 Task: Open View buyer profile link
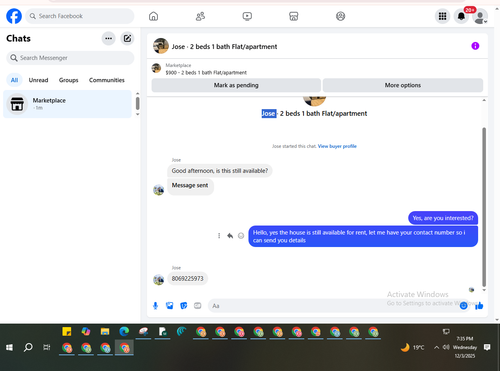pos(337,146)
